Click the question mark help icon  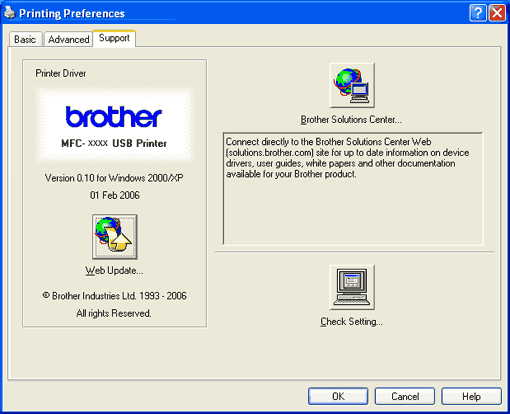478,13
